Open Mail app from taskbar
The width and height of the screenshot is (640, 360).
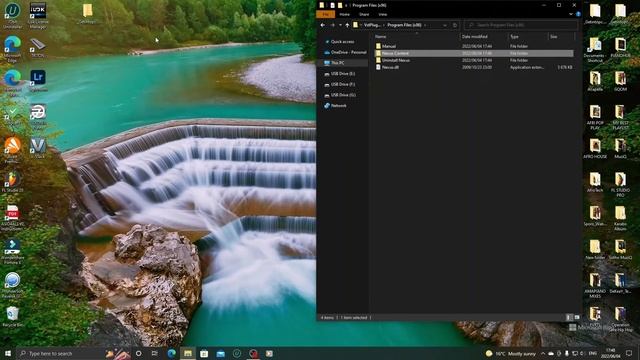click(x=220, y=353)
